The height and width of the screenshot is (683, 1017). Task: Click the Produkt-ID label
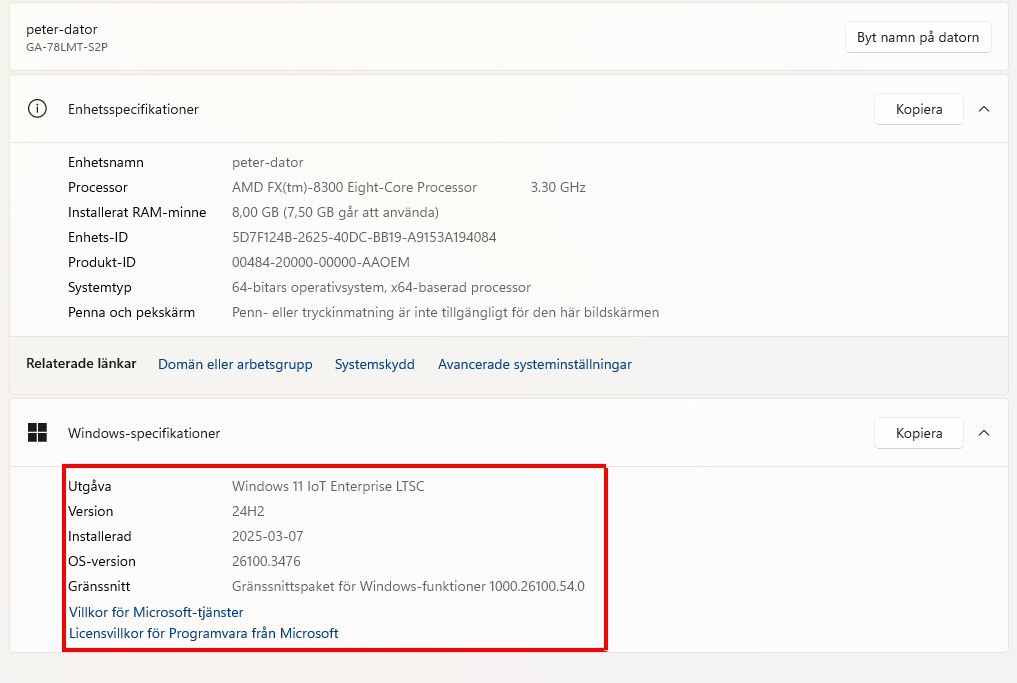(x=102, y=263)
